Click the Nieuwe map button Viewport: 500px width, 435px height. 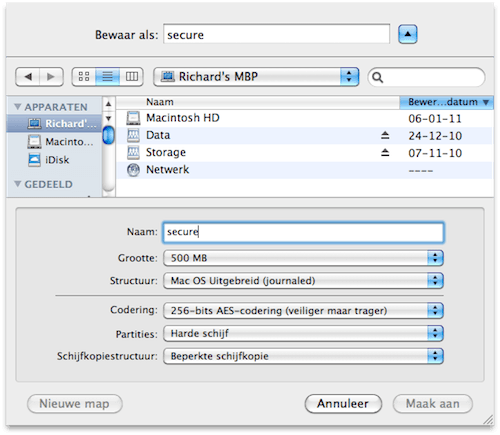tap(75, 404)
